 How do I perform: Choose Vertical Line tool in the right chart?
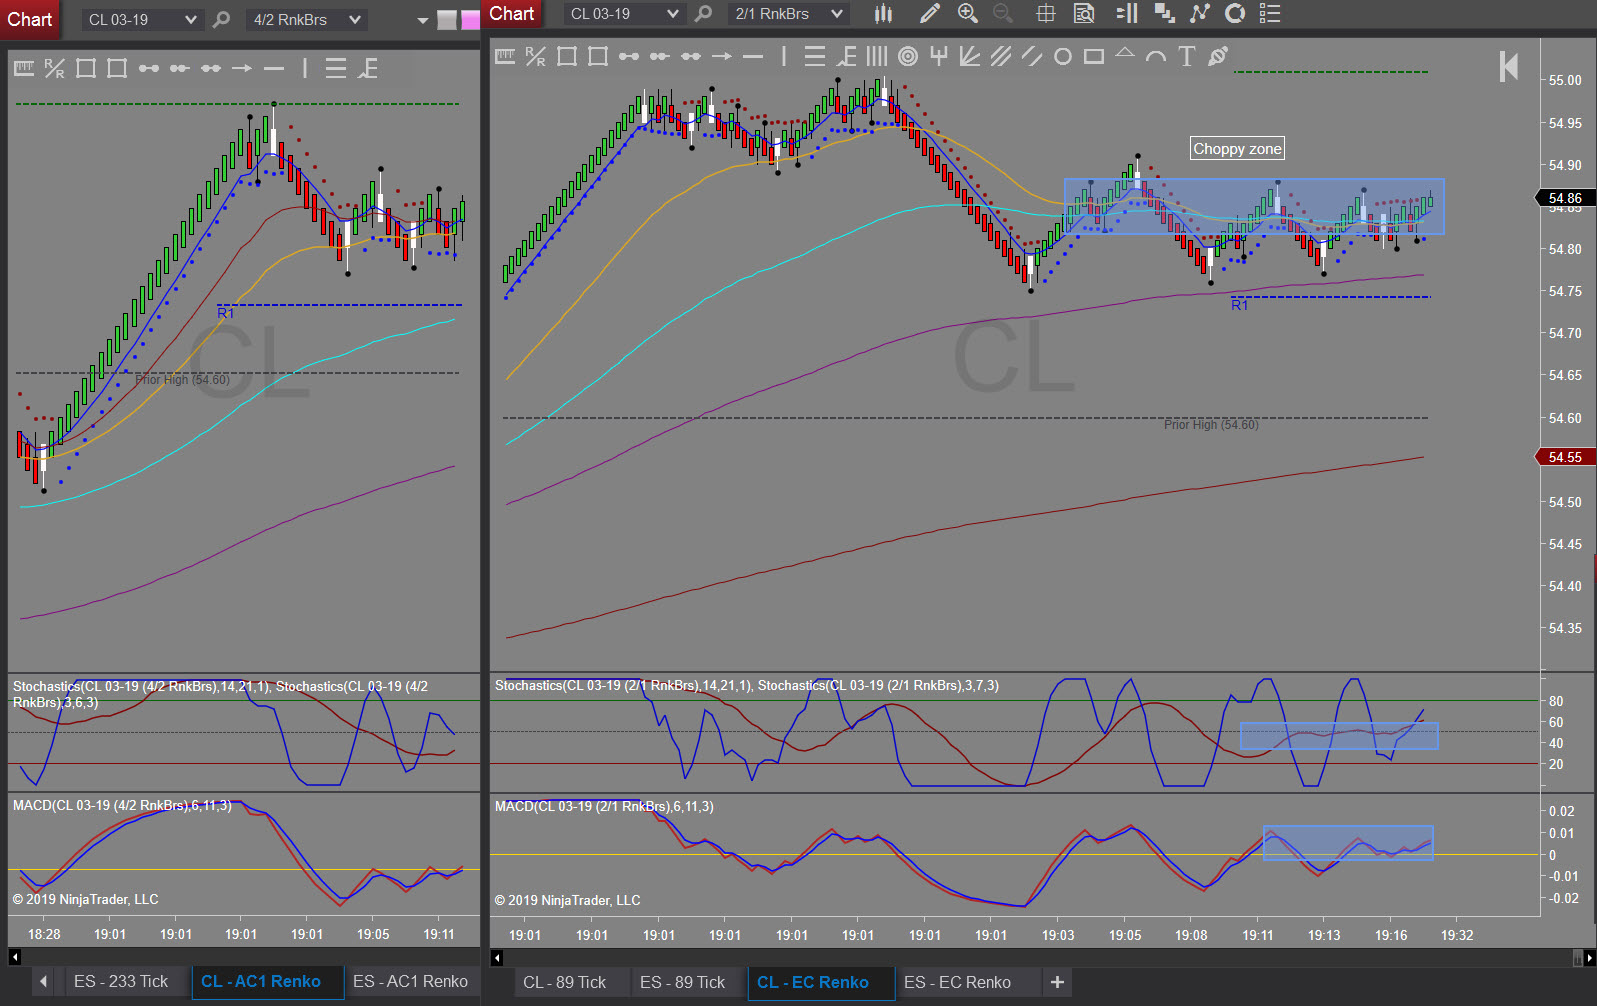[x=784, y=56]
